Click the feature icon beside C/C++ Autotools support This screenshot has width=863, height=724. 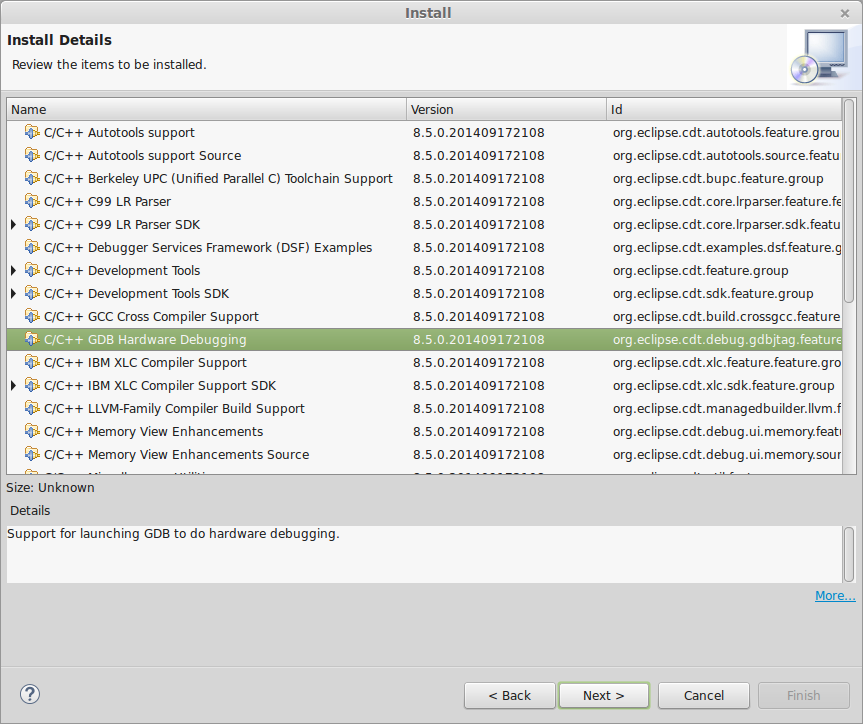[x=32, y=132]
